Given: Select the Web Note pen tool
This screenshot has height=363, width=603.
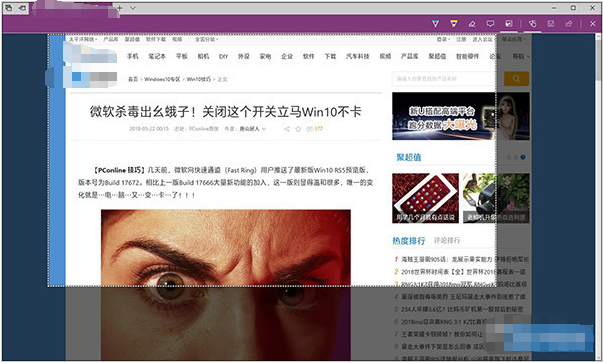Looking at the screenshot, I should (435, 24).
